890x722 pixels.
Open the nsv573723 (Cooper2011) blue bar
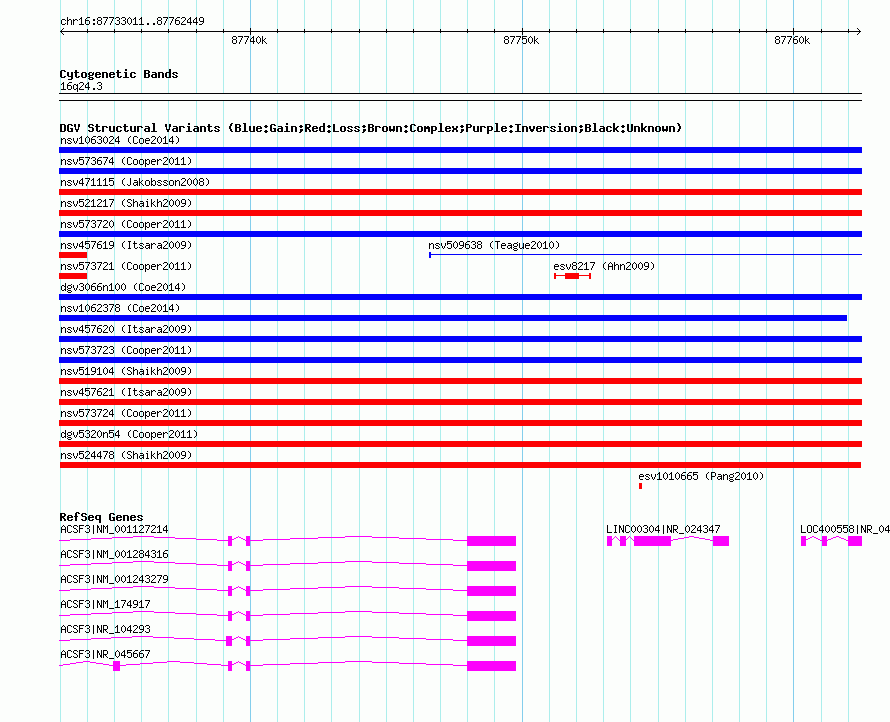coord(460,360)
